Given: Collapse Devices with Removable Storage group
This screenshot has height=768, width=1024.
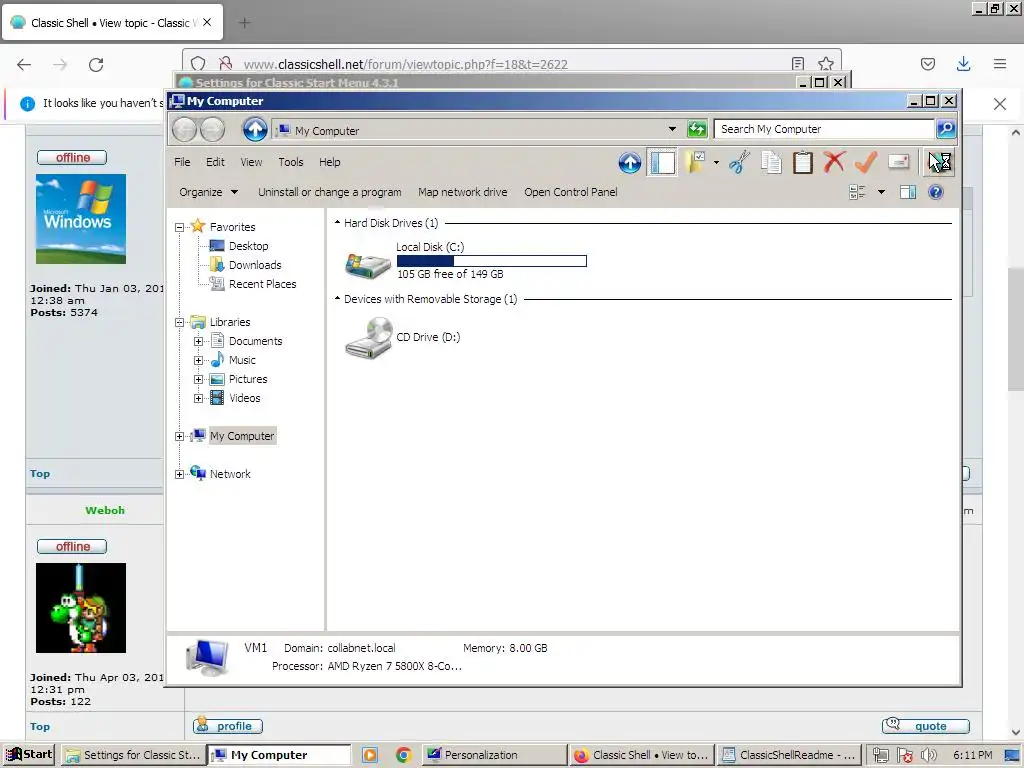Looking at the screenshot, I should click(338, 298).
